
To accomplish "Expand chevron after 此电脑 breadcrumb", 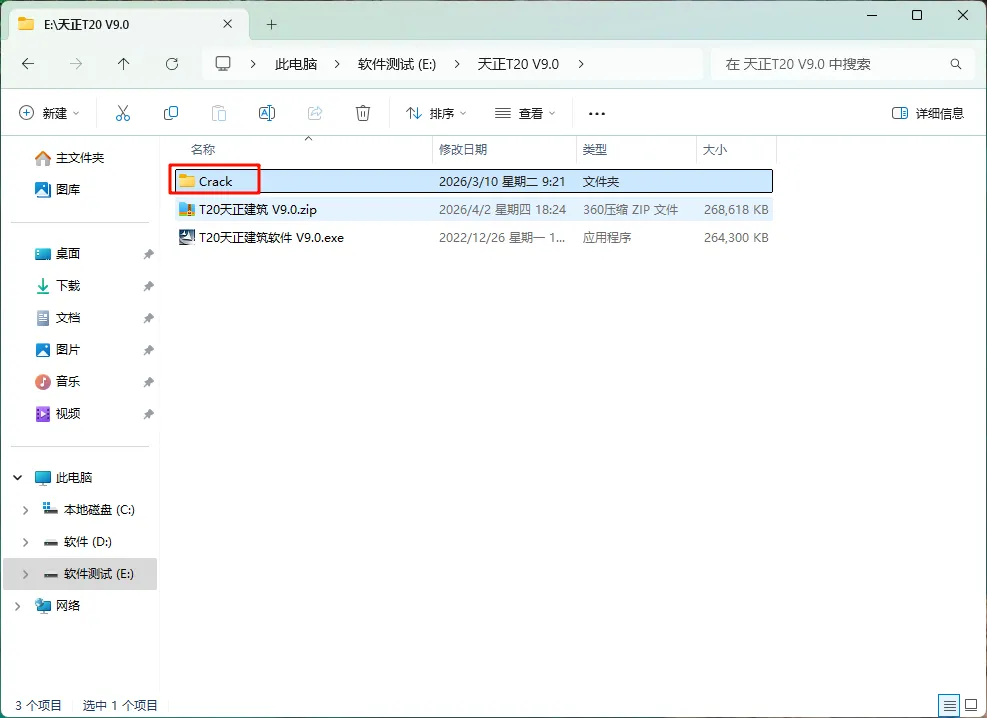I will pos(337,64).
